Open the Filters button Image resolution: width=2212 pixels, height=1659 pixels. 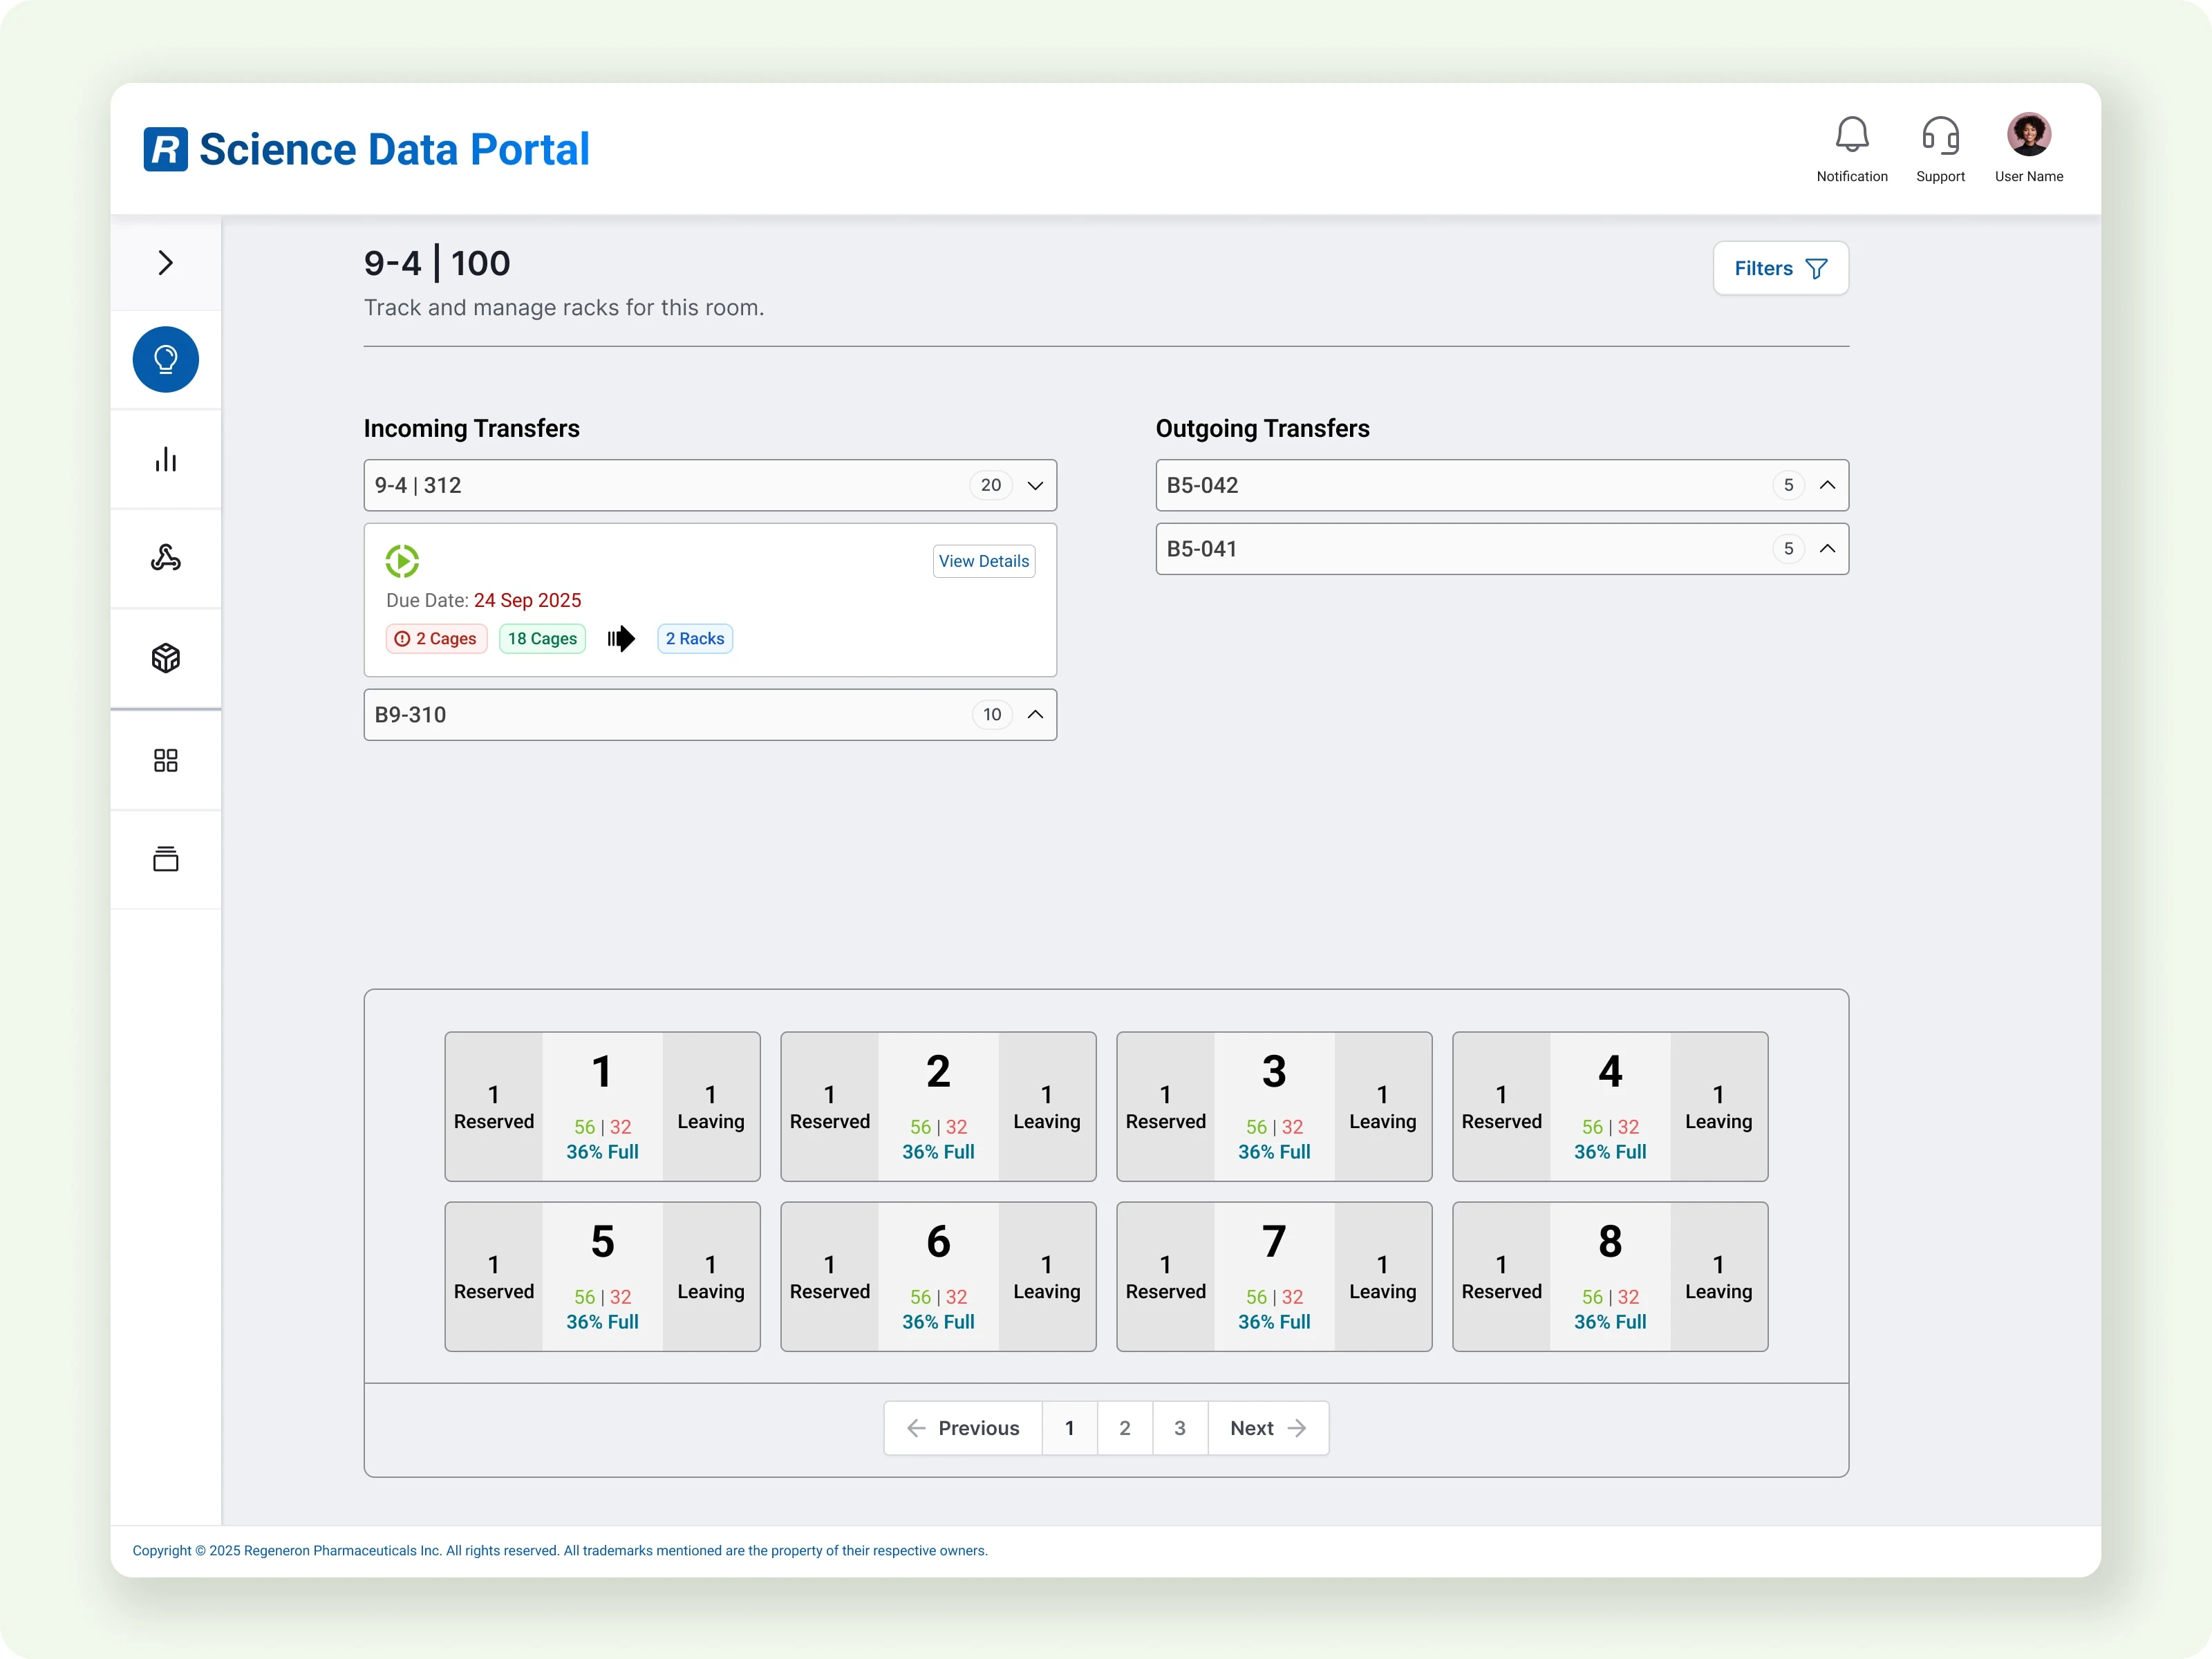(x=1780, y=268)
